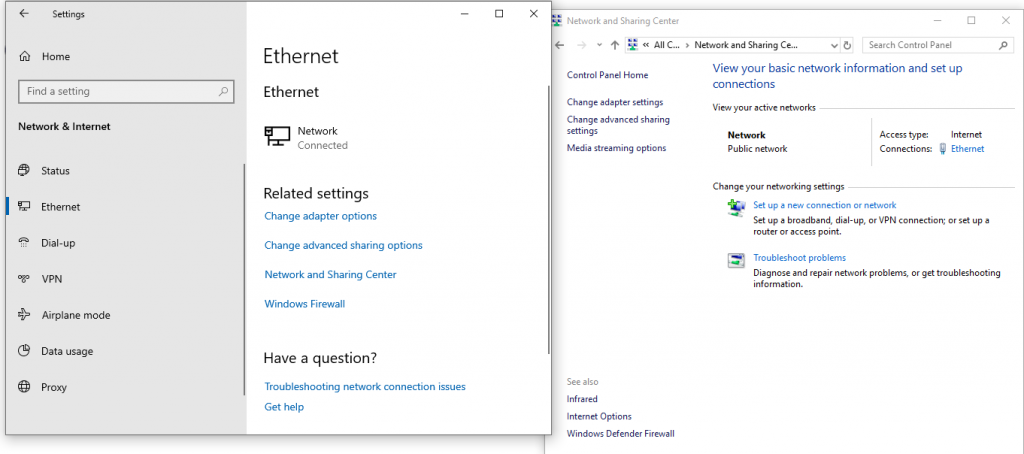Click Set up a new connection or network
1024x454 pixels.
point(825,205)
